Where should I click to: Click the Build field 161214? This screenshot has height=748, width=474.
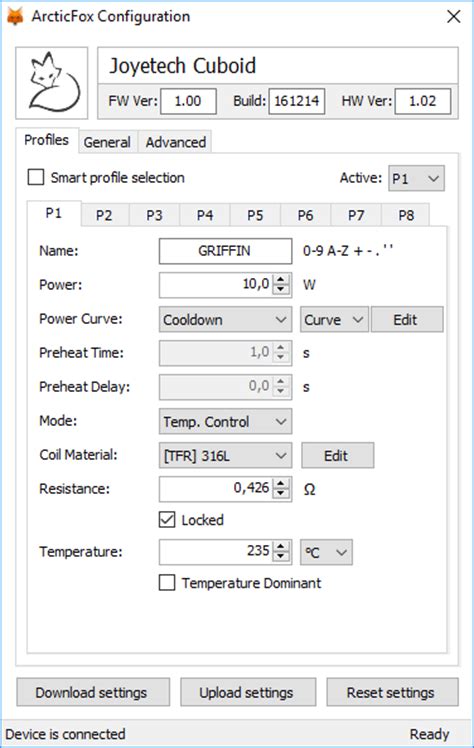(297, 101)
